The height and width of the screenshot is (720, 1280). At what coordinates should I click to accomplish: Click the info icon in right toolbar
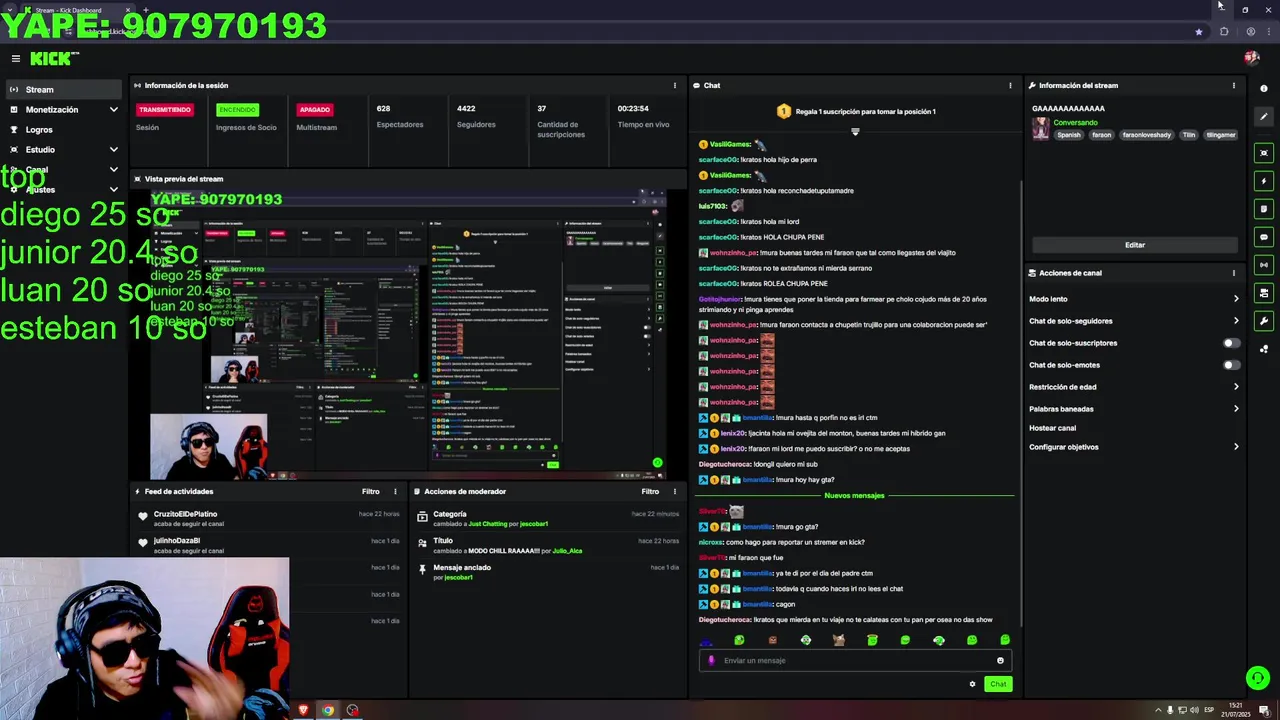(1264, 89)
